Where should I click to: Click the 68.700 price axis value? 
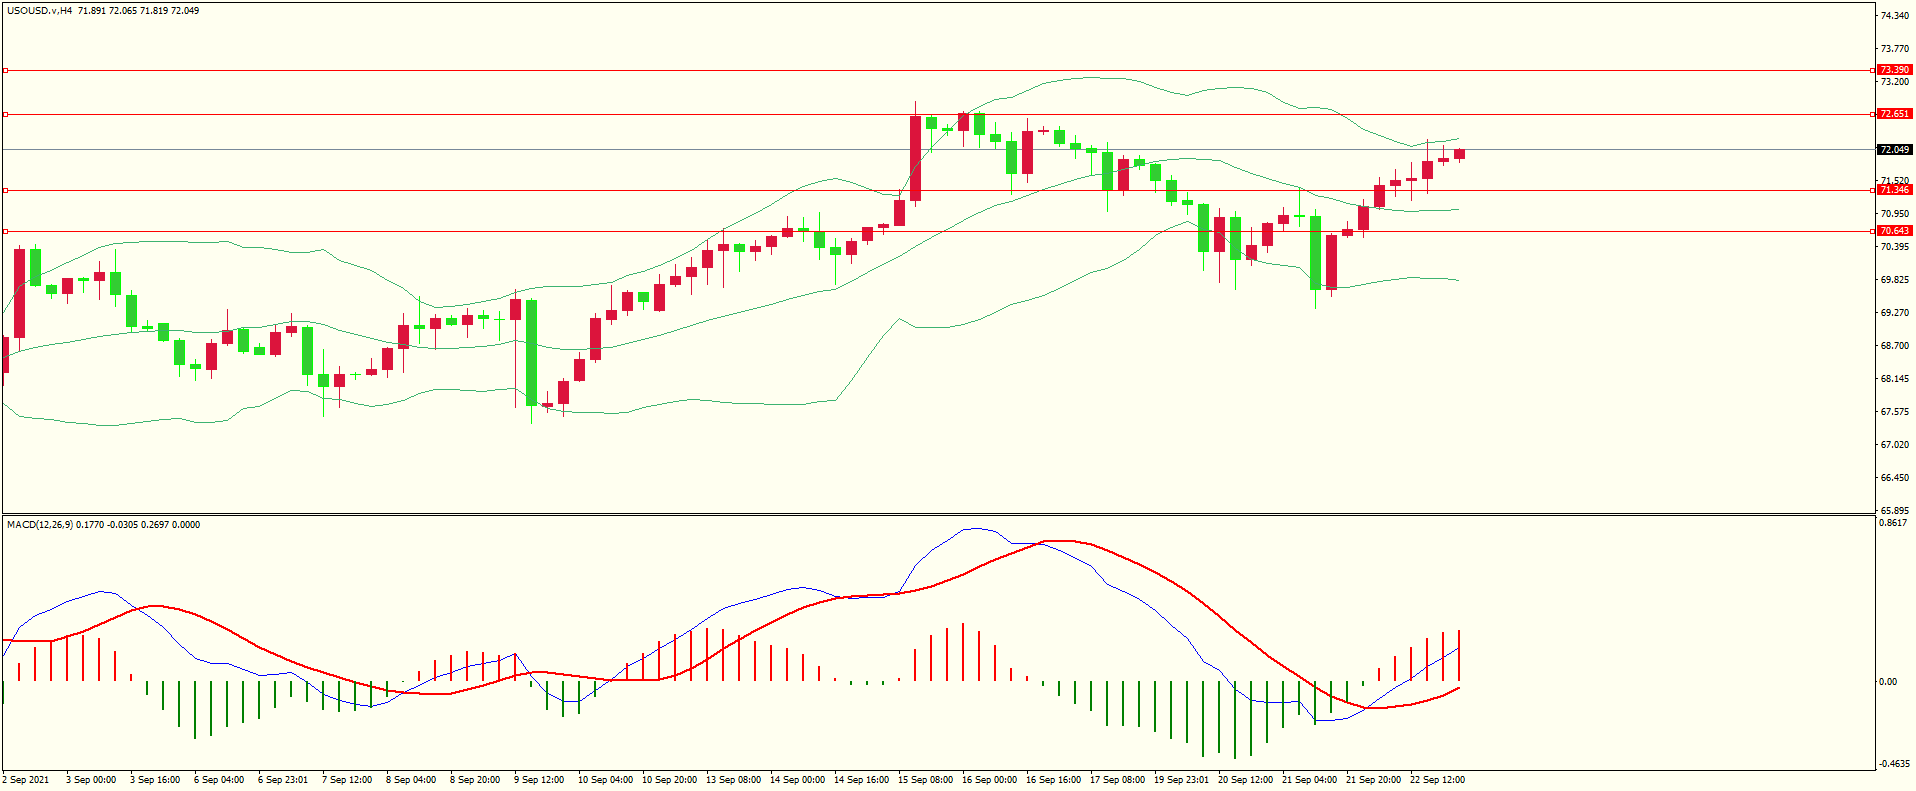pyautogui.click(x=1895, y=346)
